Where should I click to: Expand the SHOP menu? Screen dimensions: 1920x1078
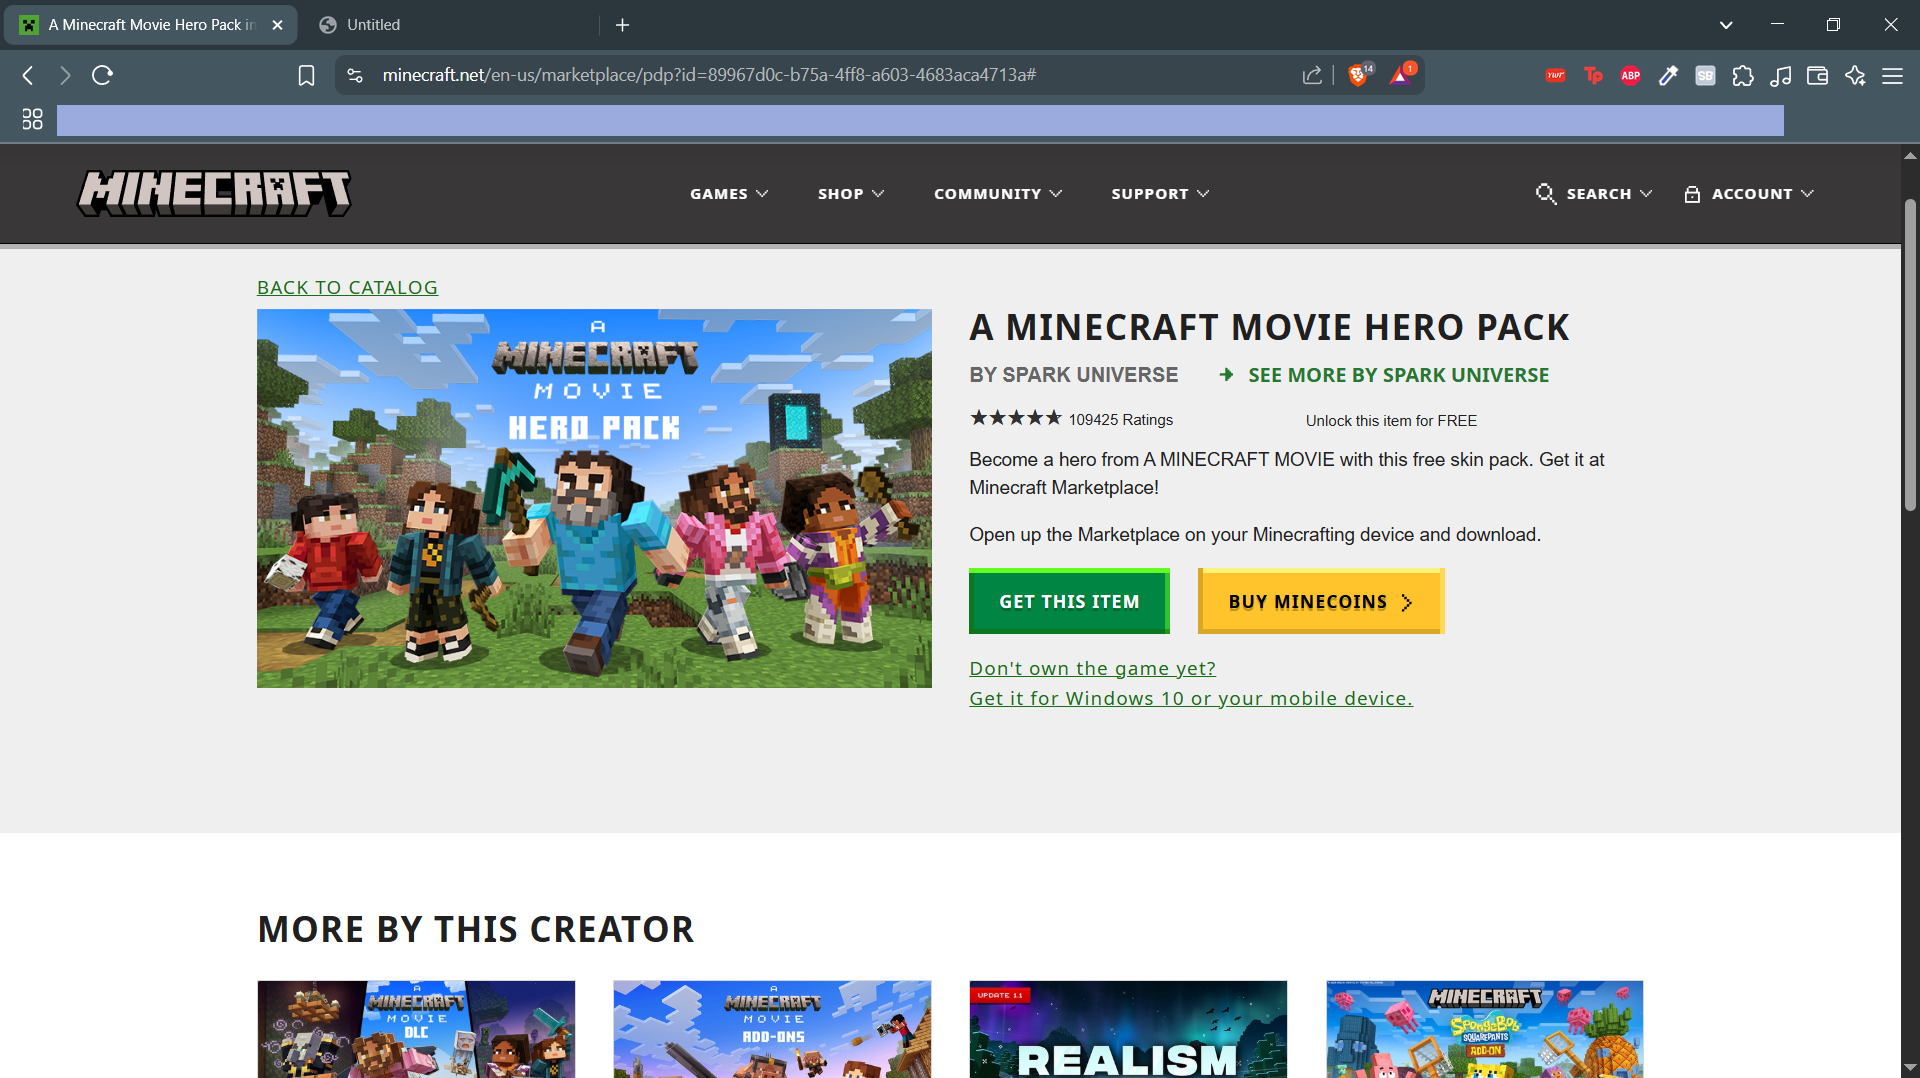[x=851, y=194]
